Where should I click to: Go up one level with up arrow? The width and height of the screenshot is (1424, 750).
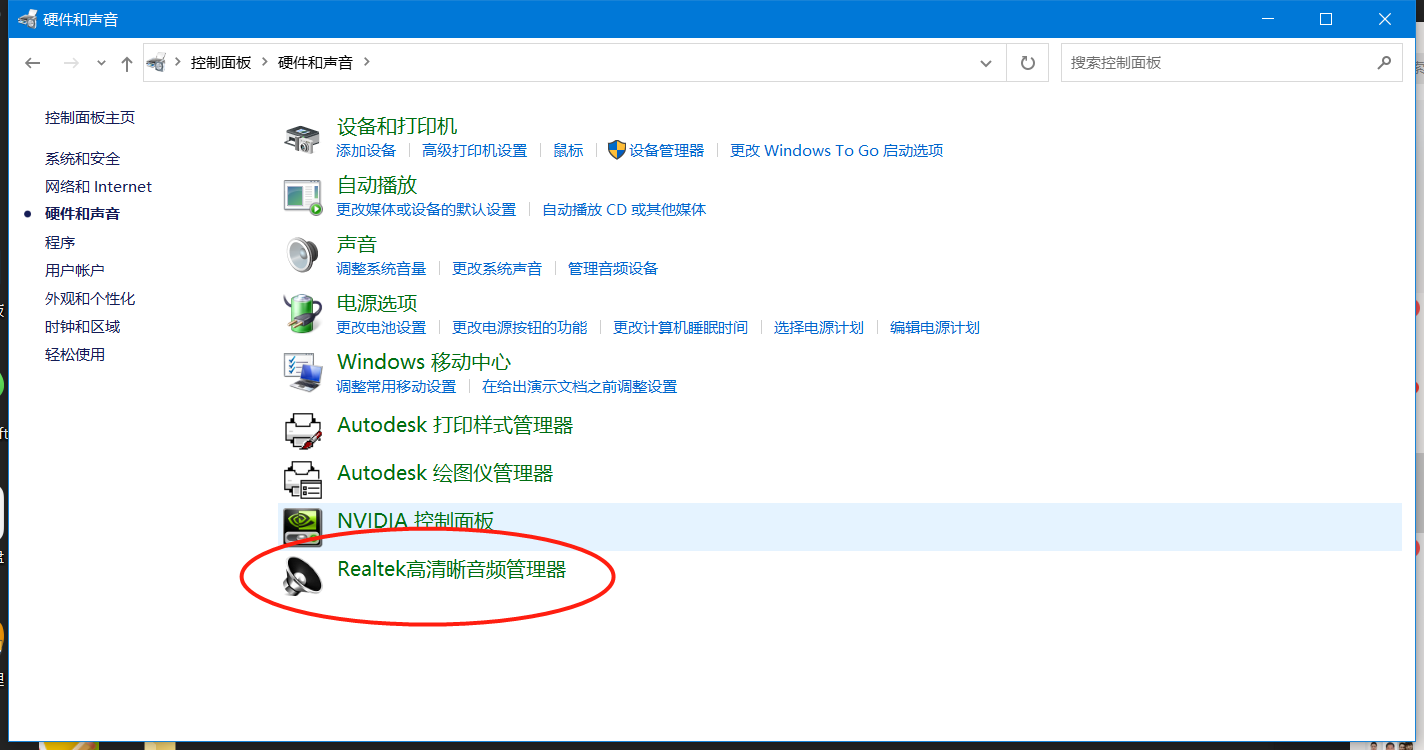tap(127, 63)
